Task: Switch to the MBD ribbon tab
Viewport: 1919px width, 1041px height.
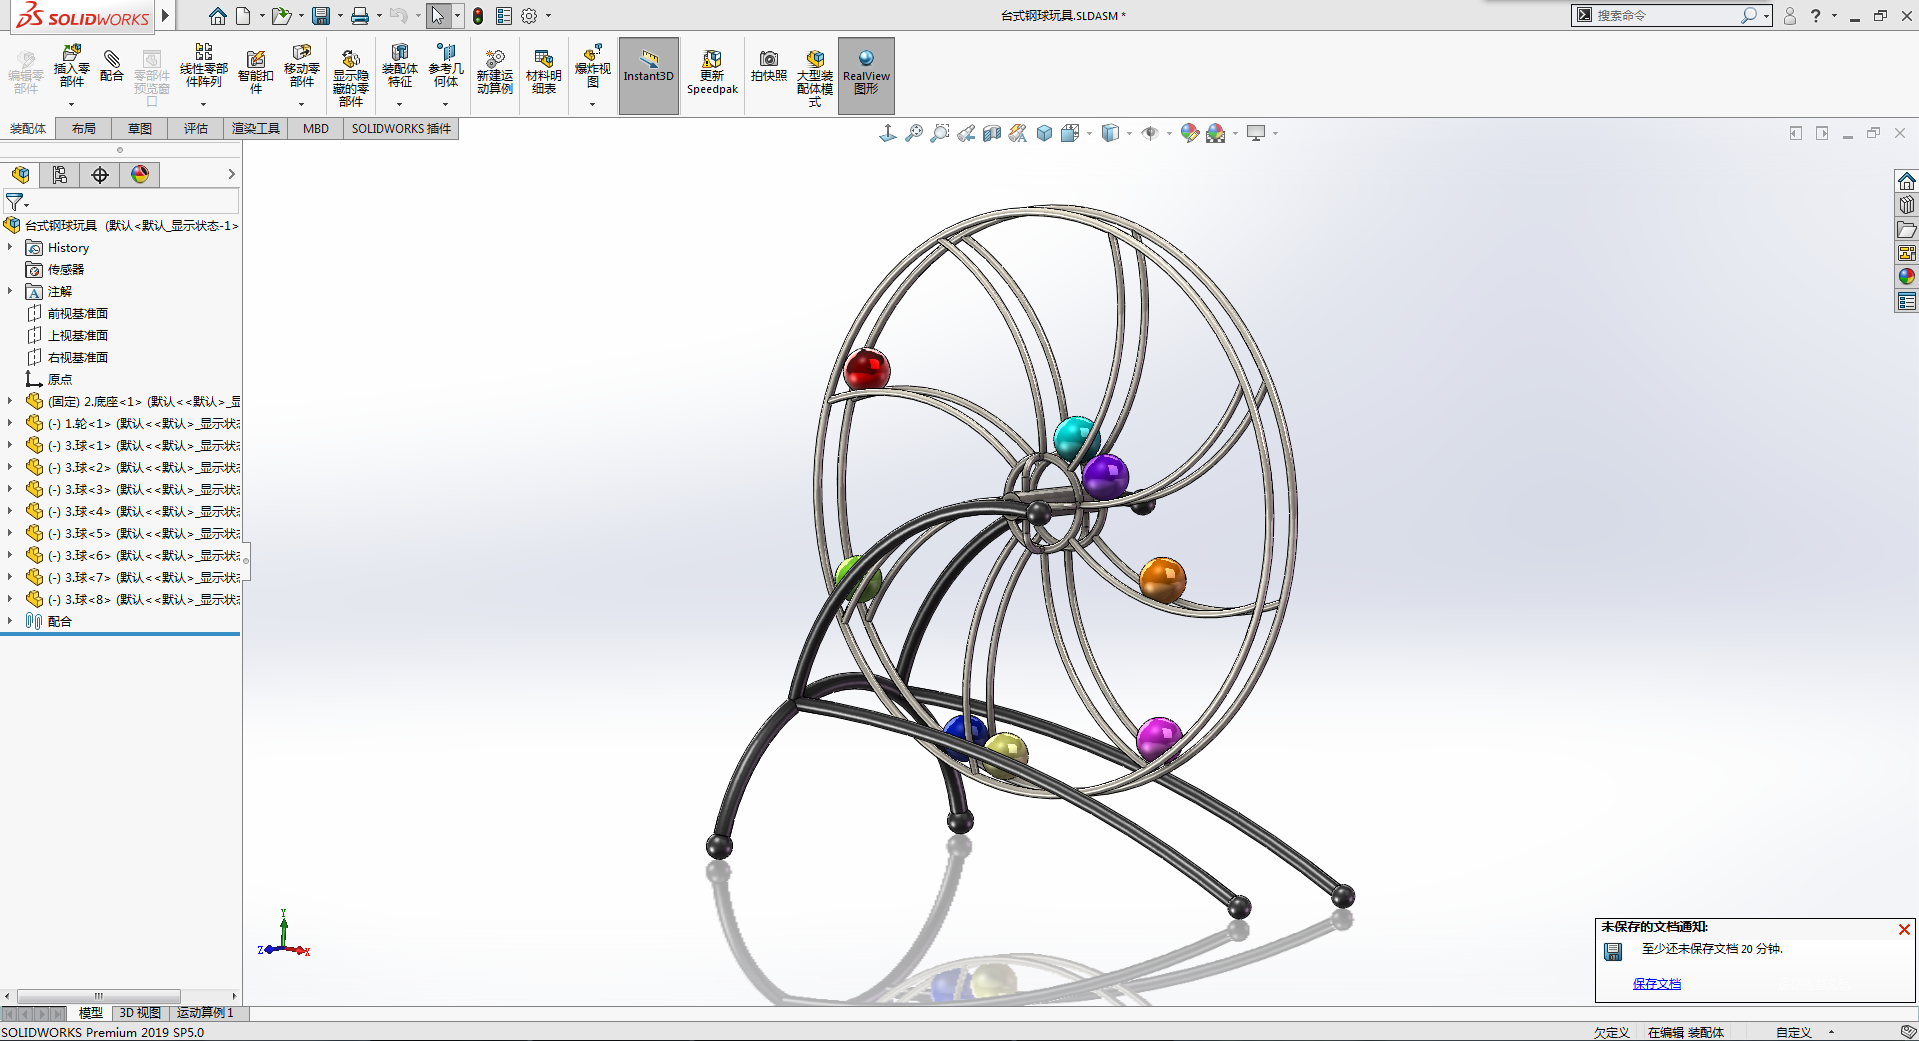Action: (316, 128)
